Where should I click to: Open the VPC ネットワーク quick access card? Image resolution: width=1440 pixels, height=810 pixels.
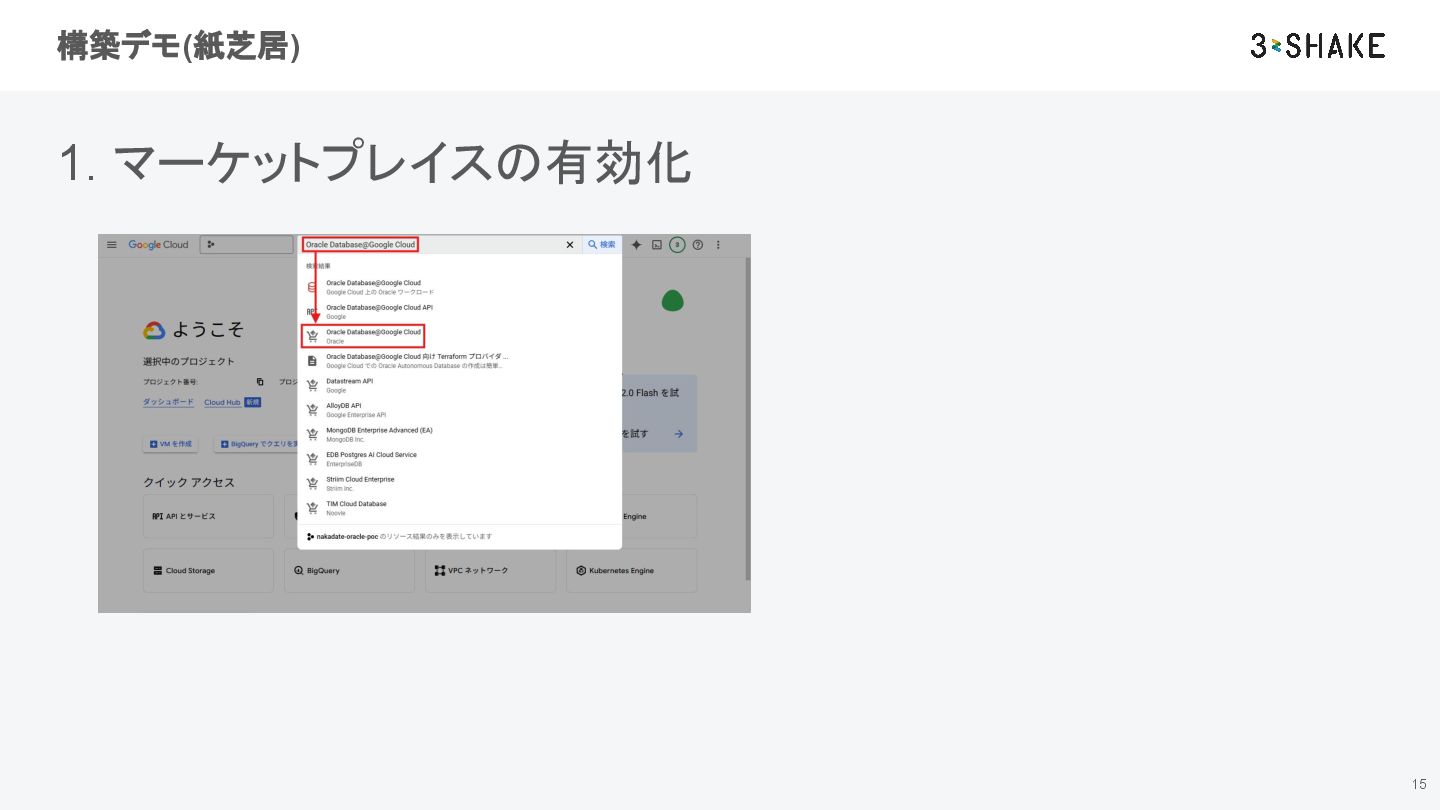coord(490,570)
